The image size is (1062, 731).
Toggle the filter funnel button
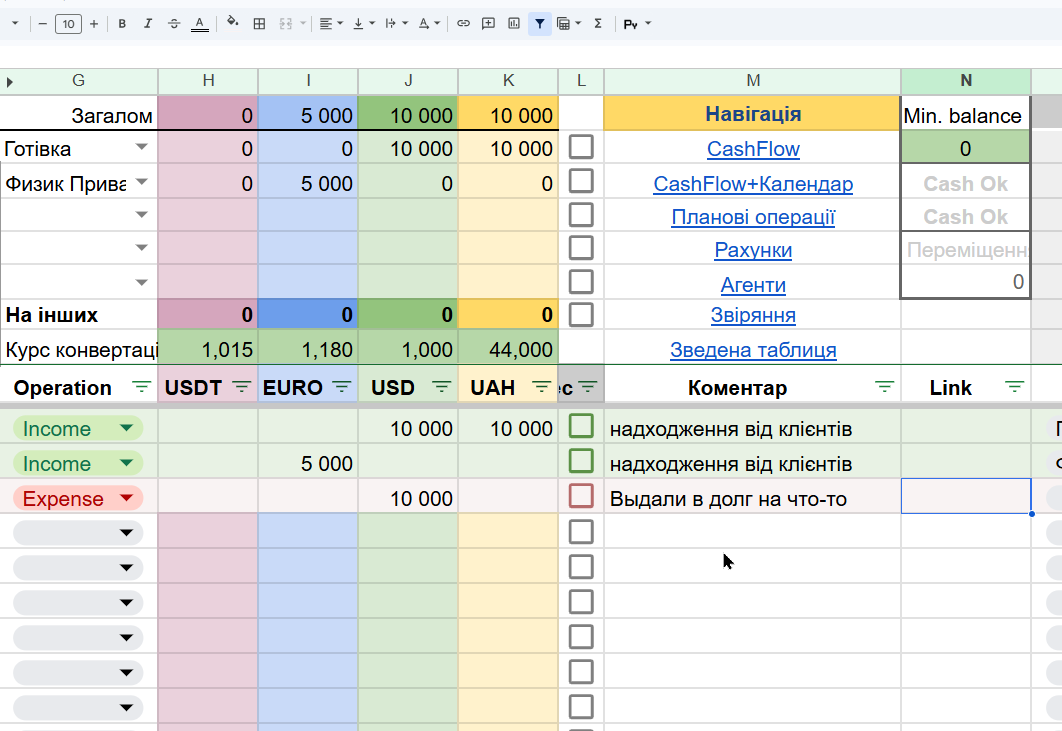(540, 24)
